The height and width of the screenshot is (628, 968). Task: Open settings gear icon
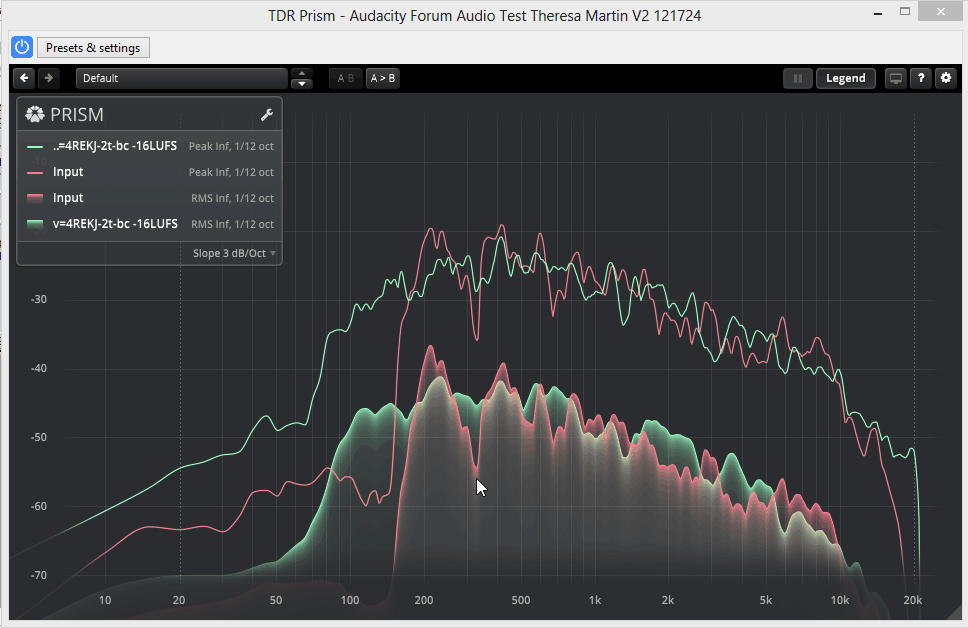pyautogui.click(x=946, y=78)
